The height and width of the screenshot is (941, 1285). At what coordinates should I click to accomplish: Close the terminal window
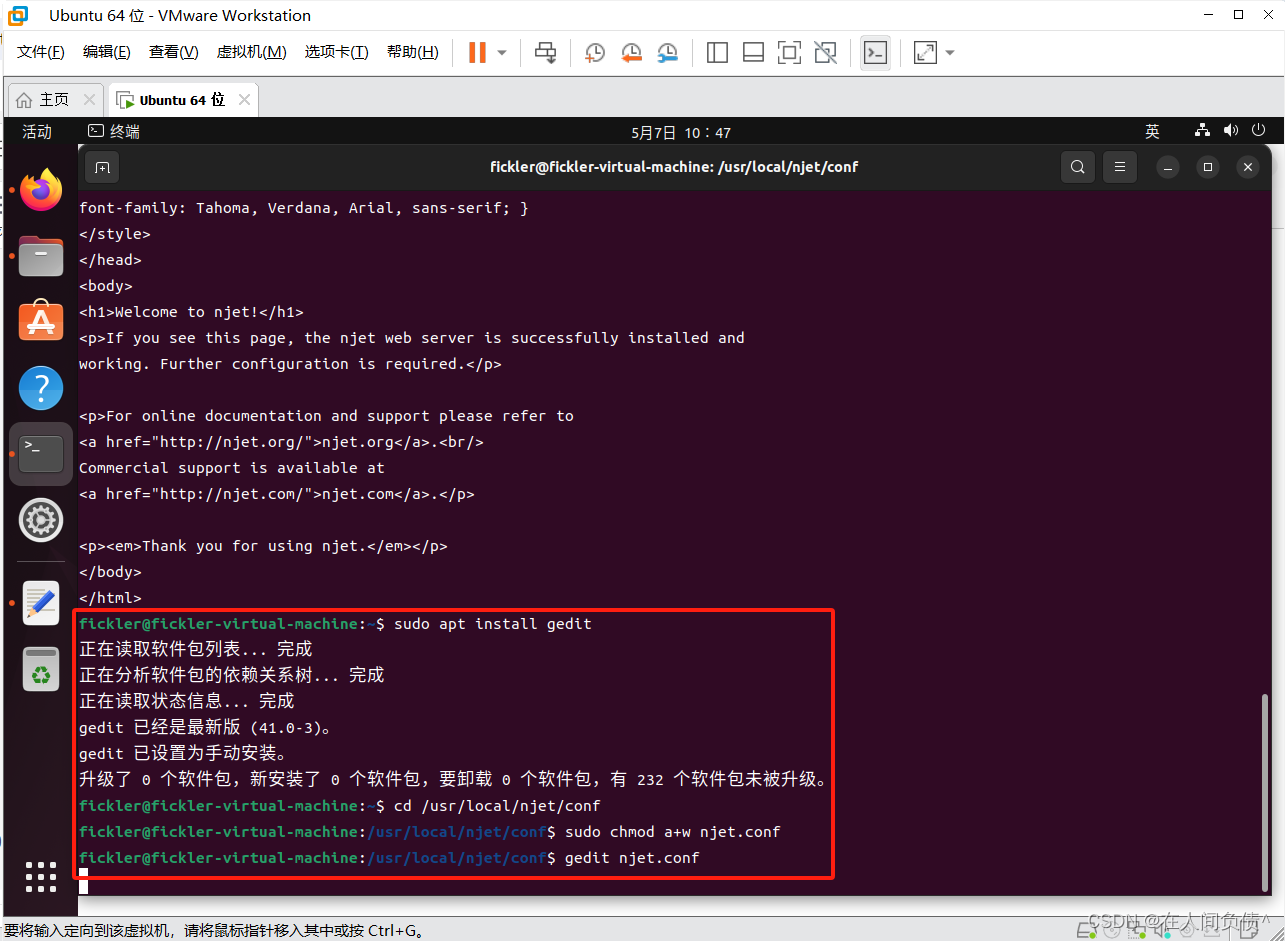(x=1247, y=167)
